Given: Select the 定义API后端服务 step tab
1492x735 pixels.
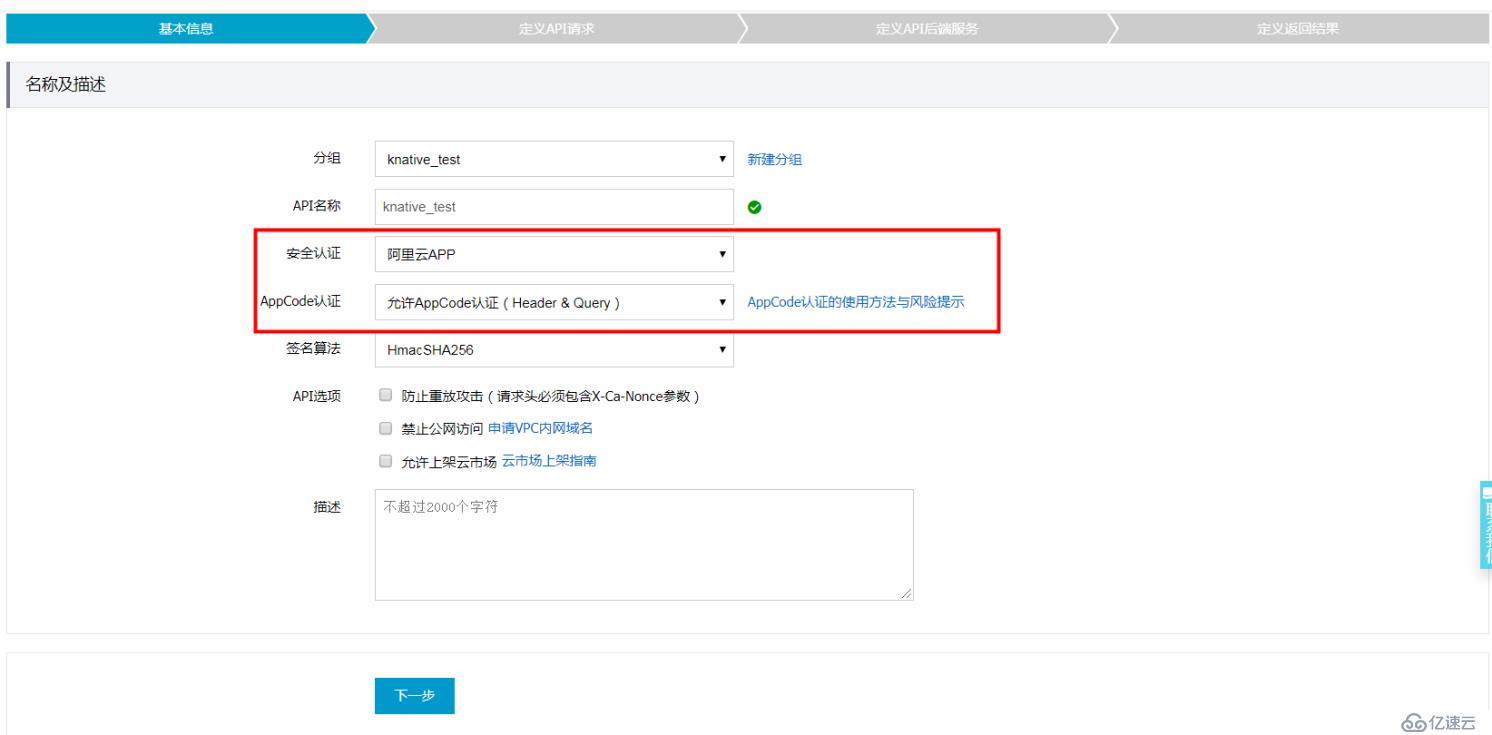Looking at the screenshot, I should (928, 28).
